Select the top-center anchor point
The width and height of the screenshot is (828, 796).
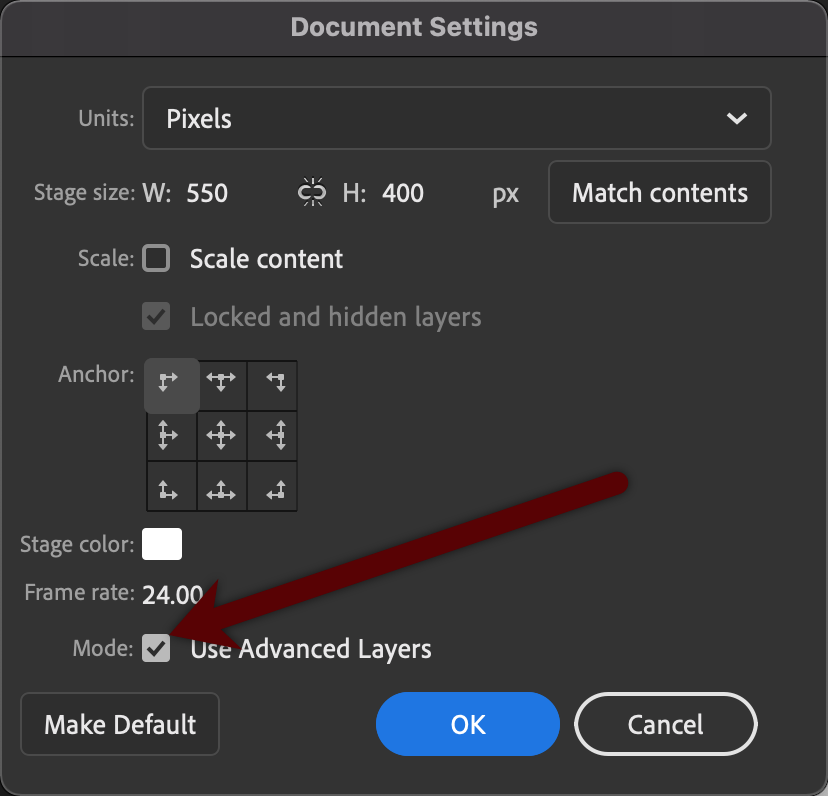click(x=221, y=385)
